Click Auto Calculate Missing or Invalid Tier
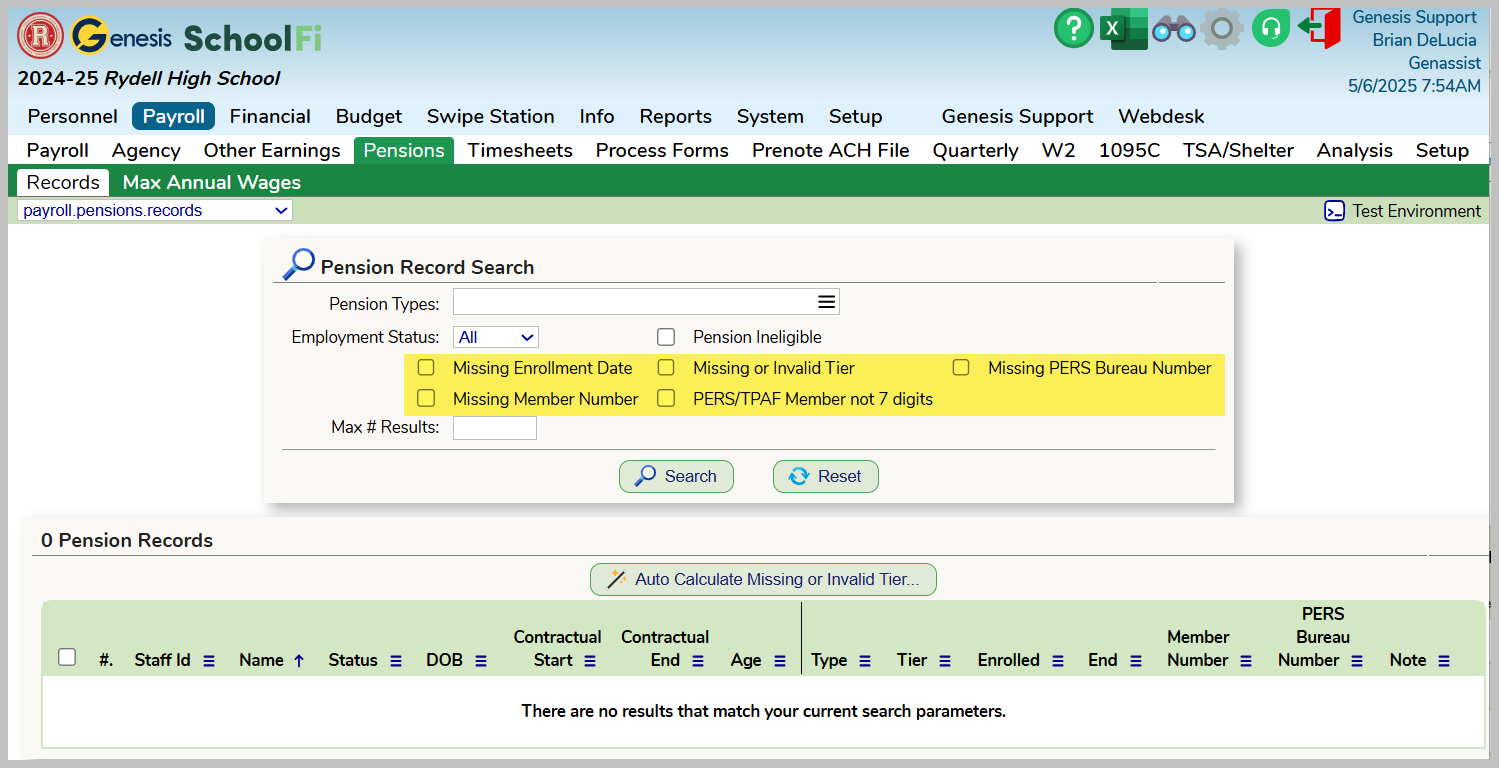Viewport: 1499px width, 768px height. click(763, 579)
